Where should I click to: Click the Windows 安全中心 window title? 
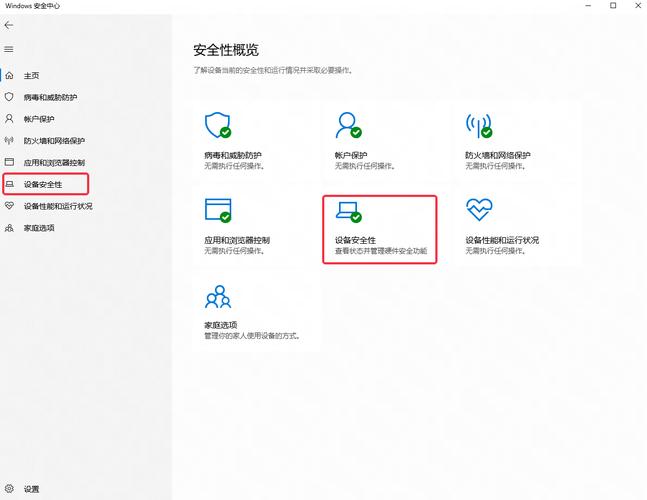coord(33,6)
